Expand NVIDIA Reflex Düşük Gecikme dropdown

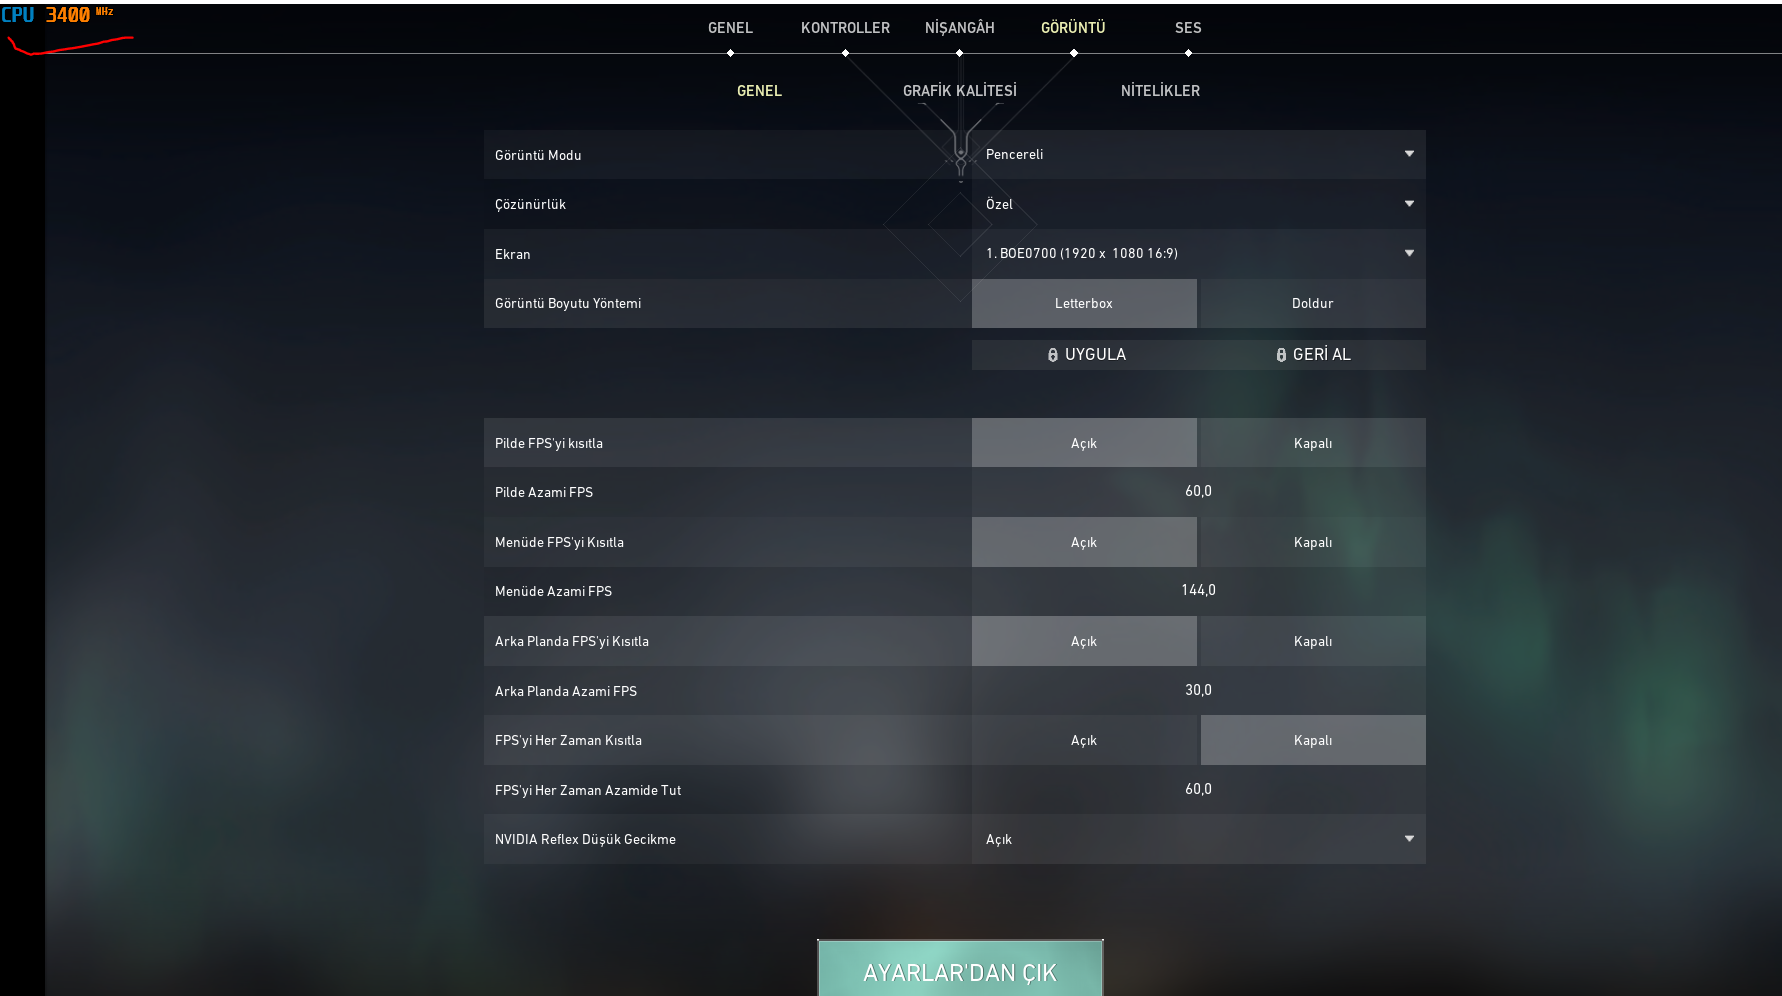pyautogui.click(x=1198, y=839)
